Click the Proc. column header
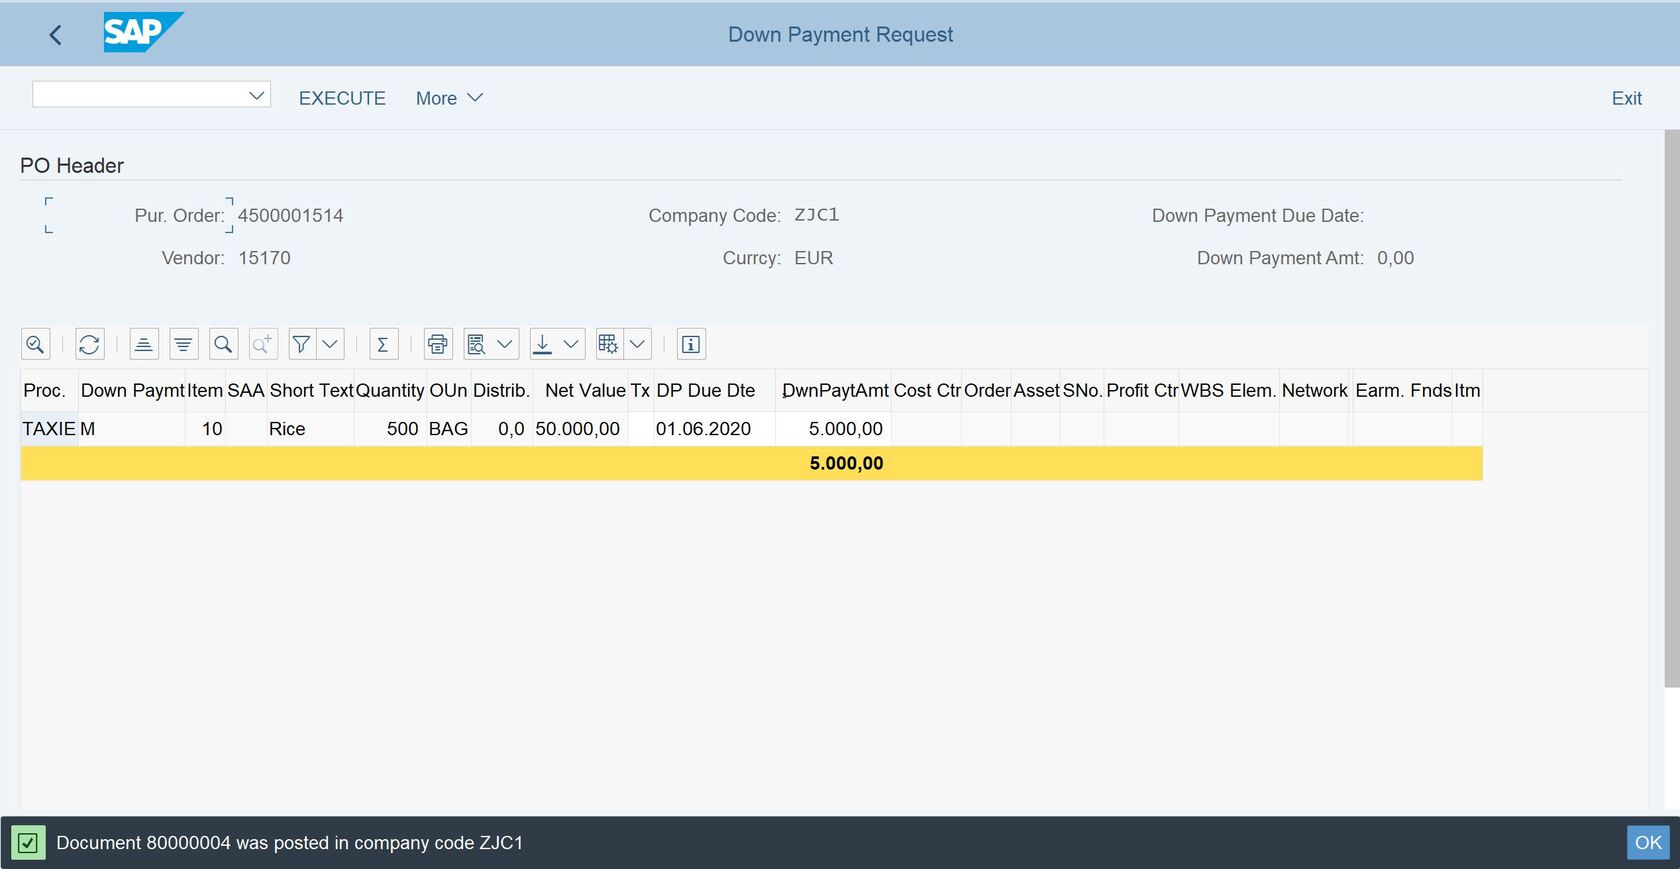1680x869 pixels. coord(48,391)
